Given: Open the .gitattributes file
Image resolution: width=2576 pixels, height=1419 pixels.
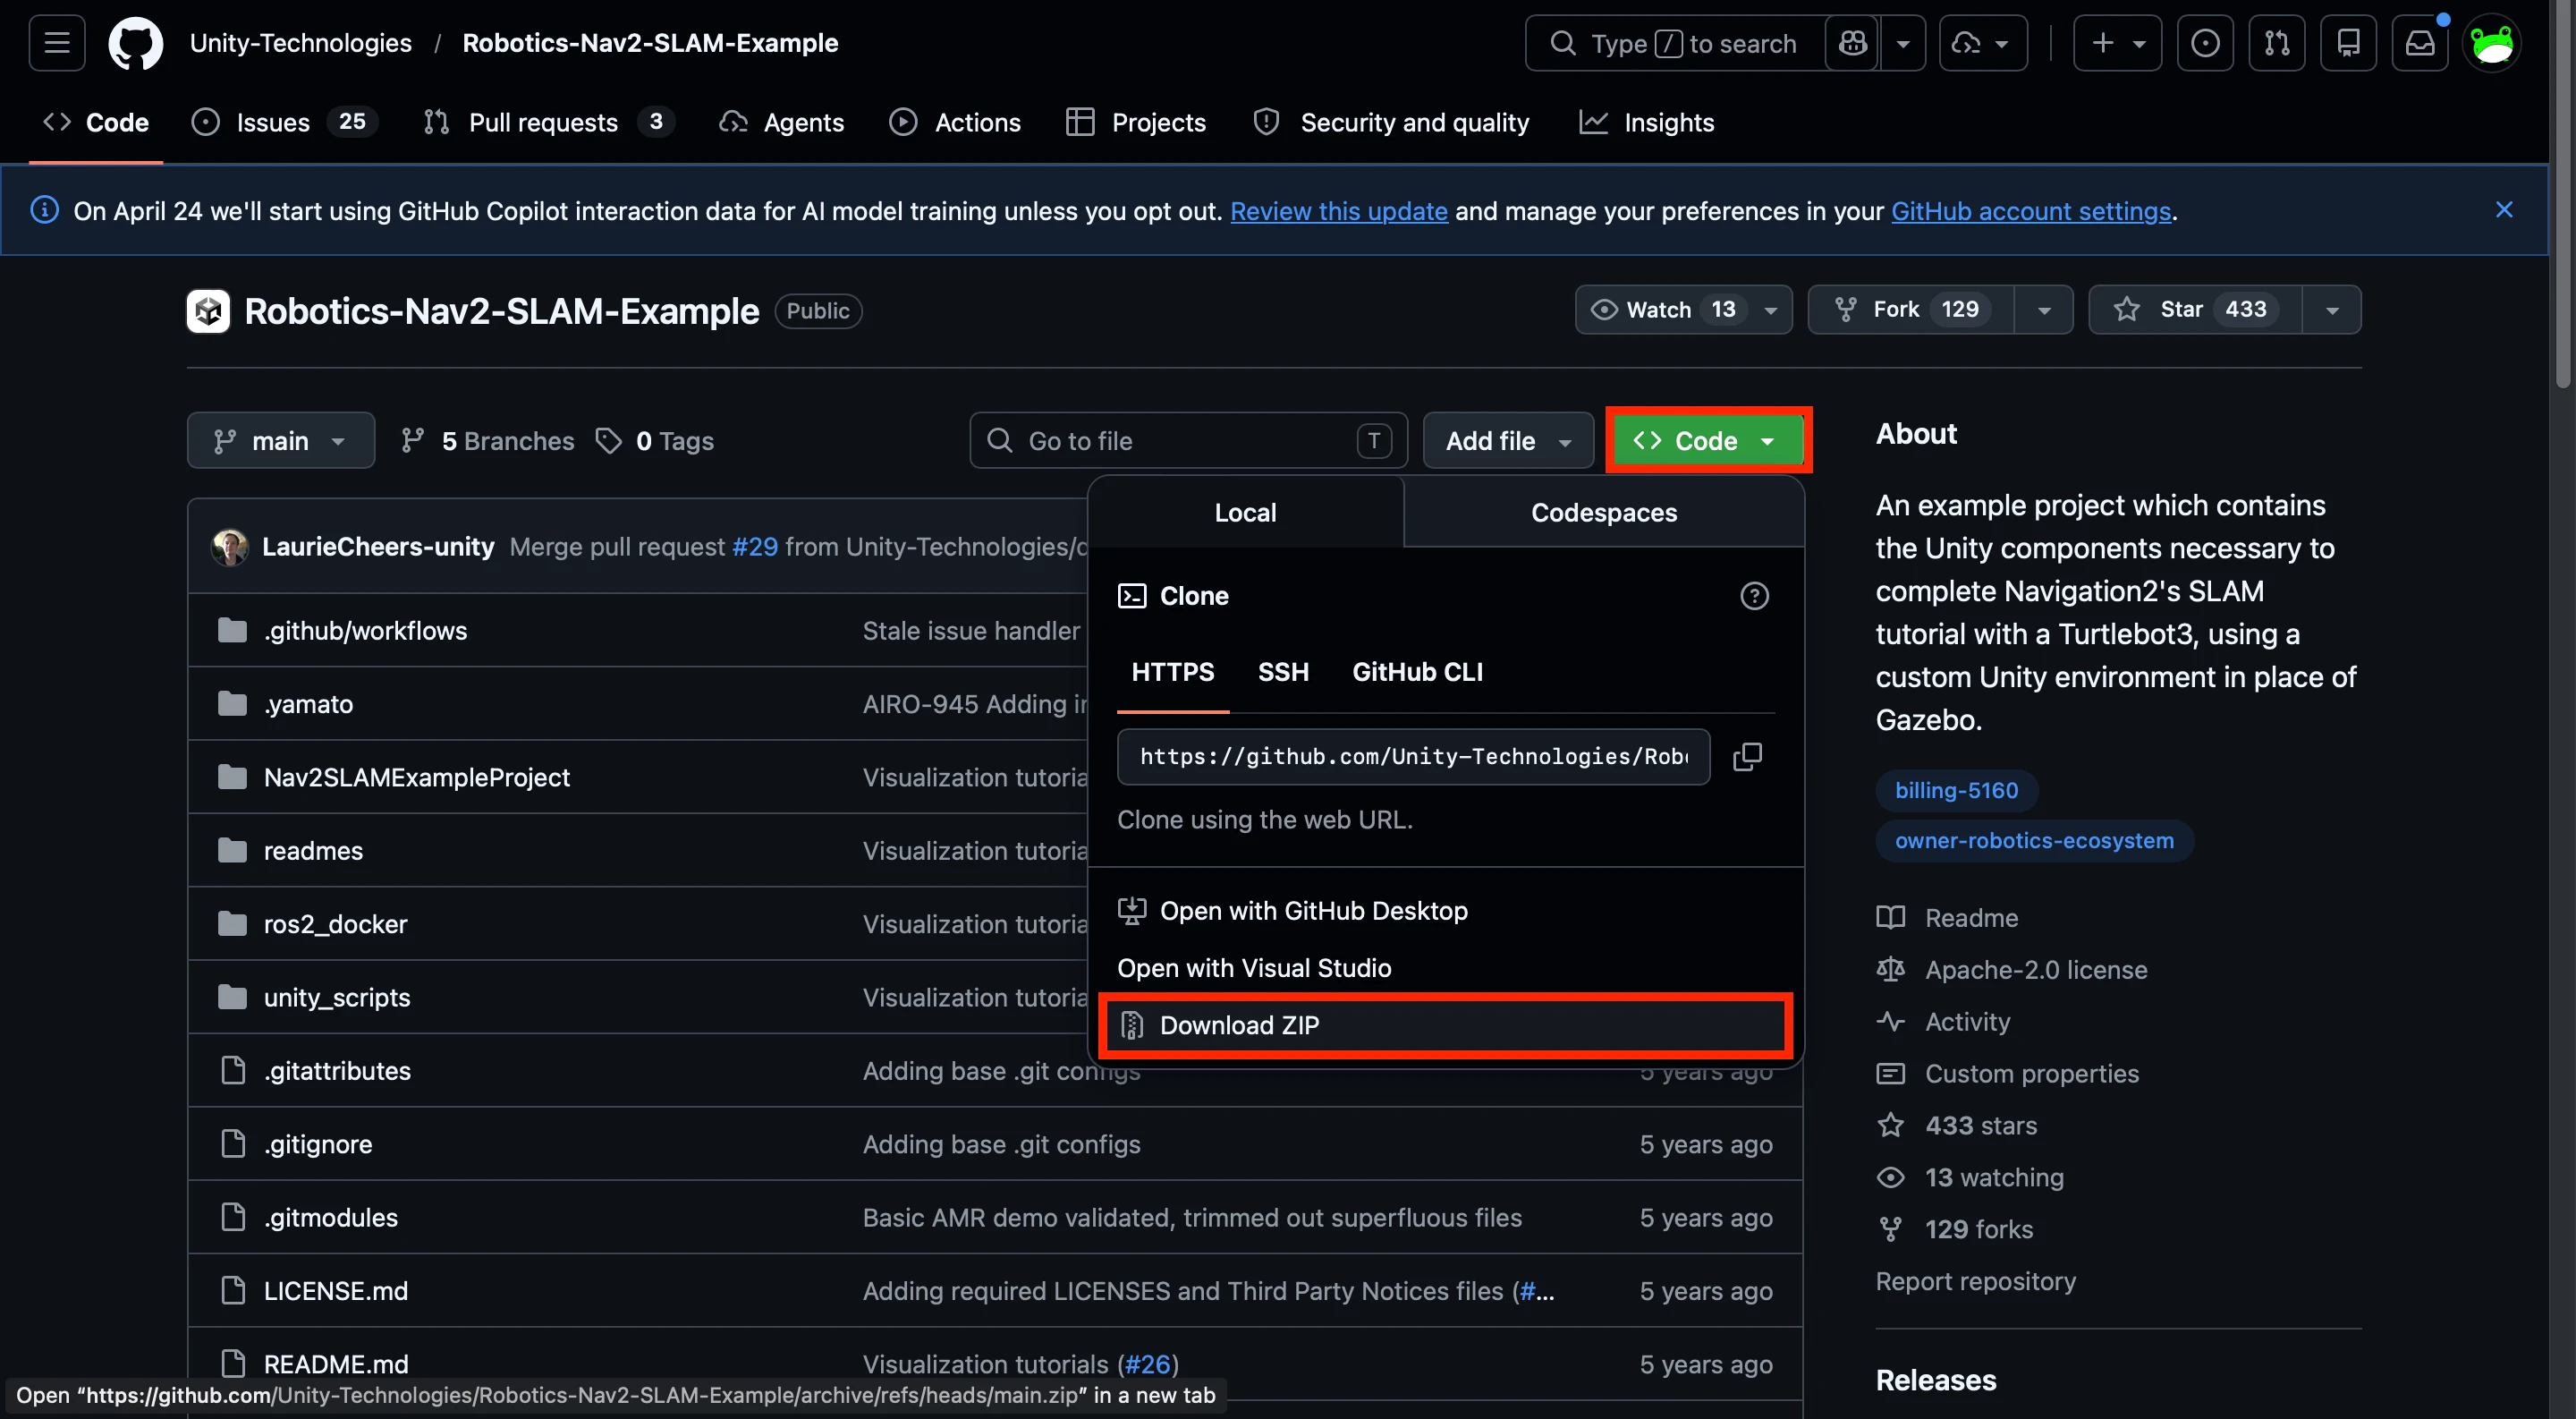Looking at the screenshot, I should coord(337,1071).
